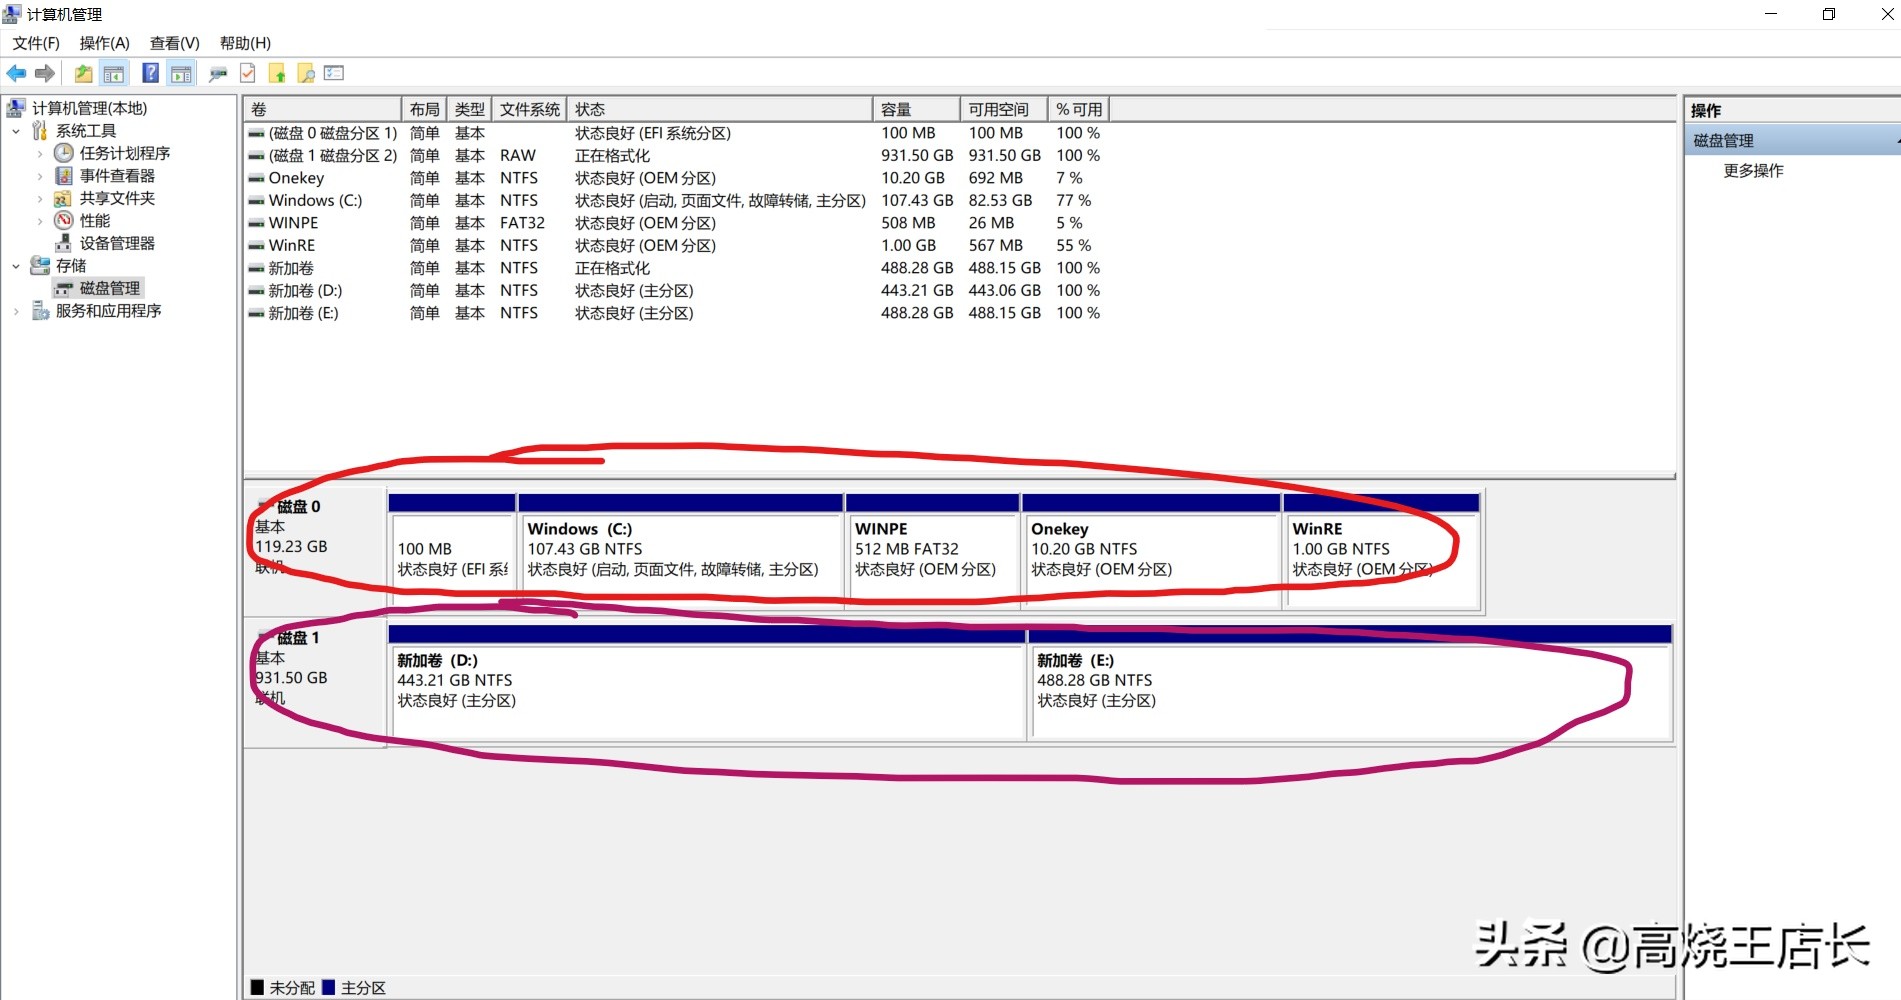Screen dimensions: 1901x1000
Task: Sort by the 类型 column header
Action: [x=469, y=109]
